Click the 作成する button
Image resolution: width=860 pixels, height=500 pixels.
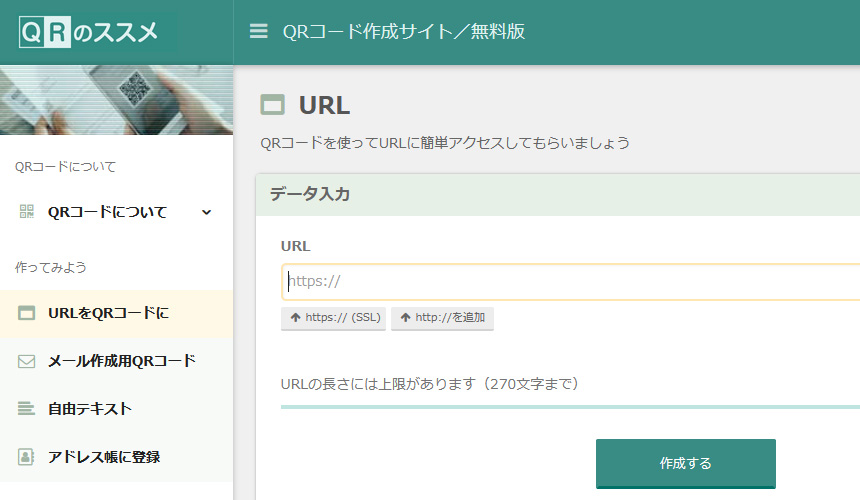point(685,463)
